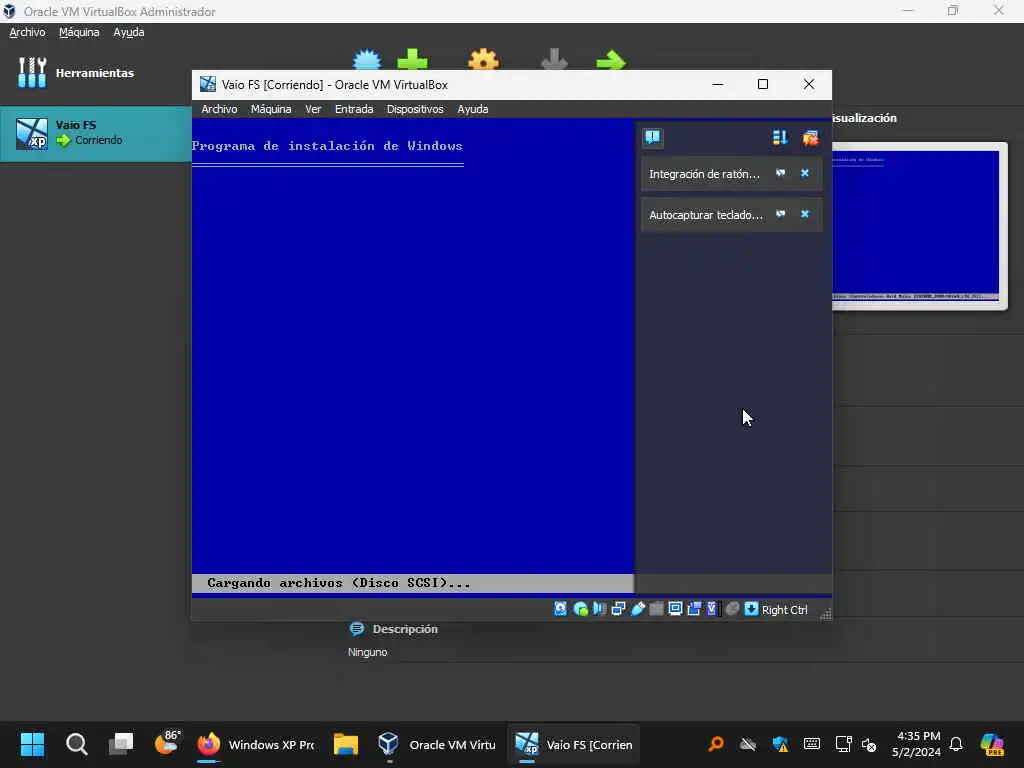Expand the 'Autocapturar teclado…' notification details
This screenshot has width=1024, height=768.
[x=780, y=214]
